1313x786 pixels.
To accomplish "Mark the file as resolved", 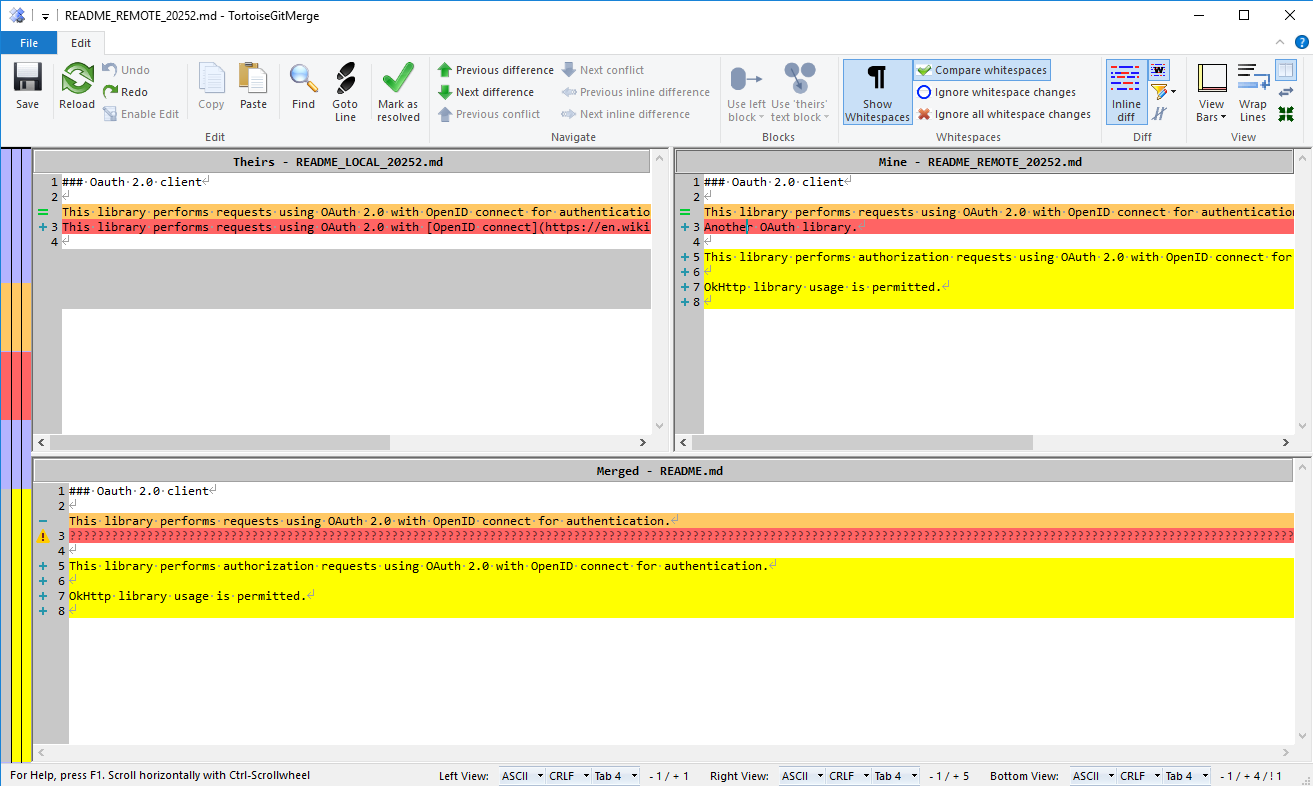I will tap(398, 92).
